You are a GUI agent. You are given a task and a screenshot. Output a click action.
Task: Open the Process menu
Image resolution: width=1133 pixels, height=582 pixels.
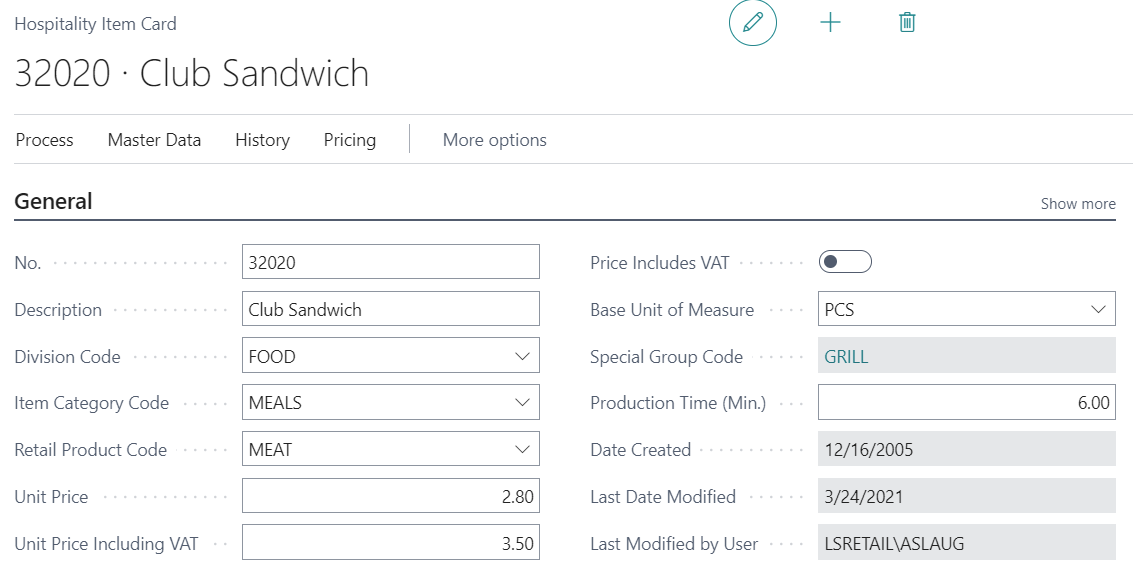point(45,140)
